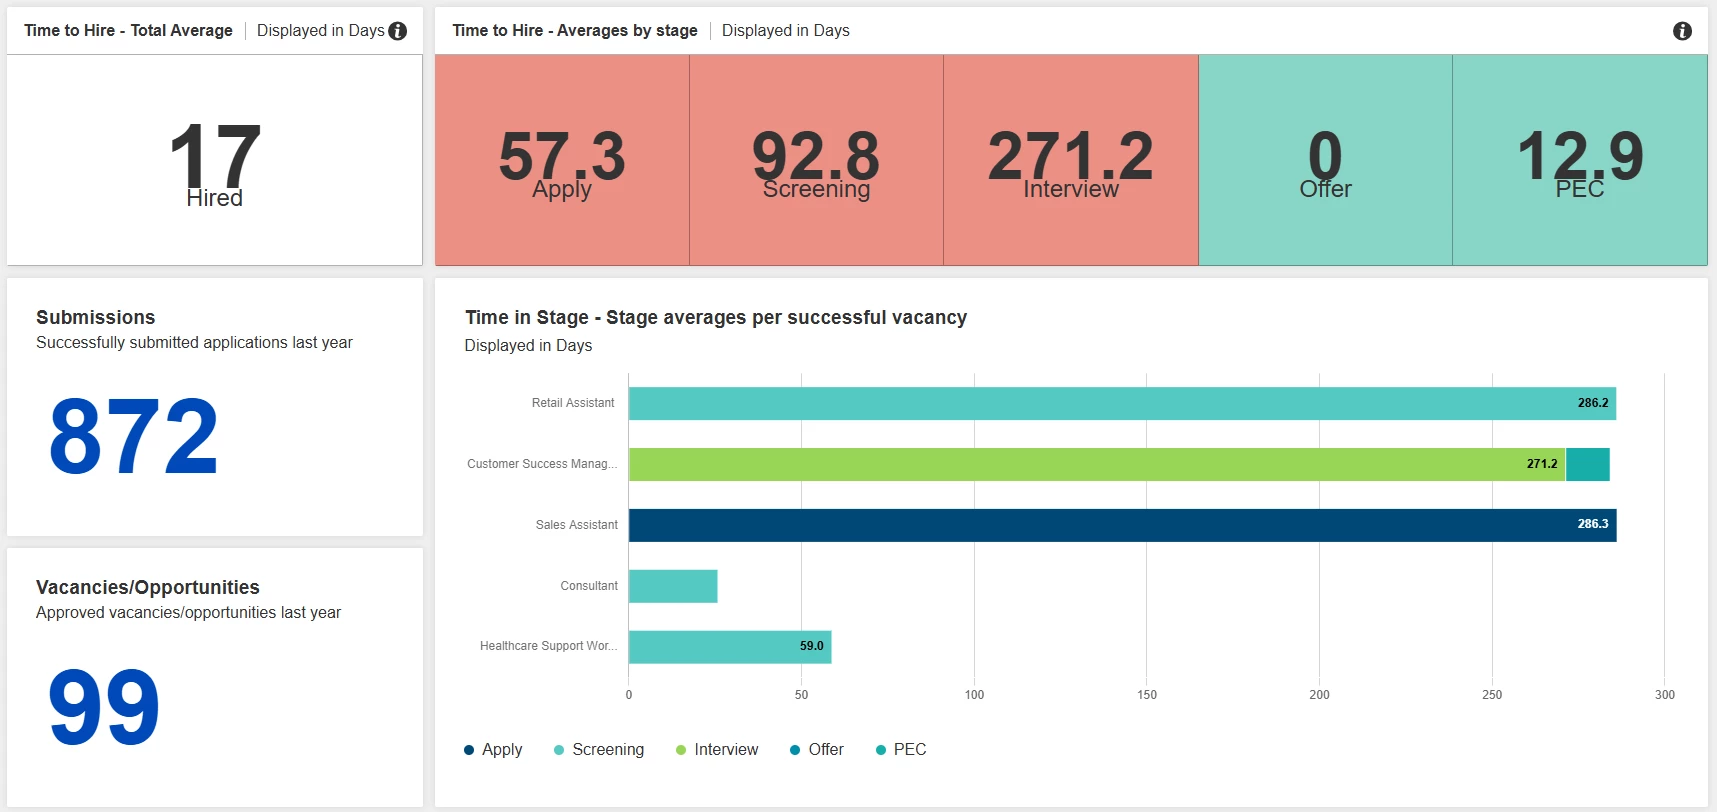Click the Healthcare Support Worker bar
The image size is (1717, 812).
(x=720, y=647)
